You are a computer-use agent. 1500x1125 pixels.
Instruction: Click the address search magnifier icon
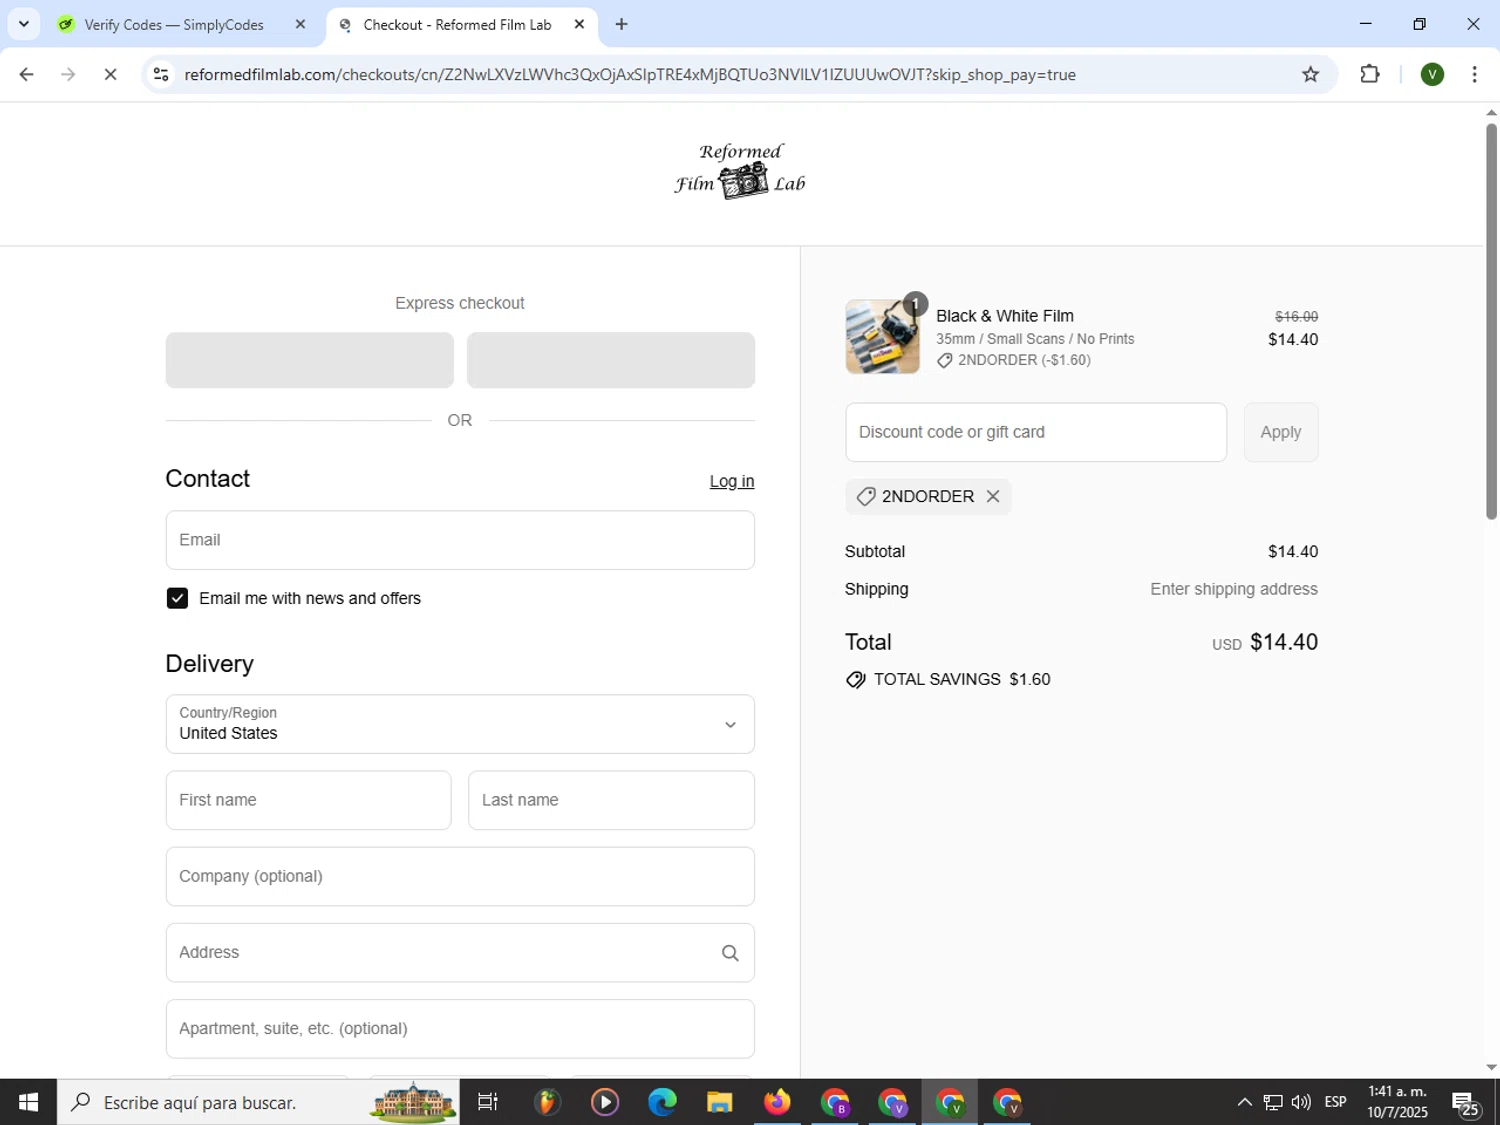[x=730, y=953]
